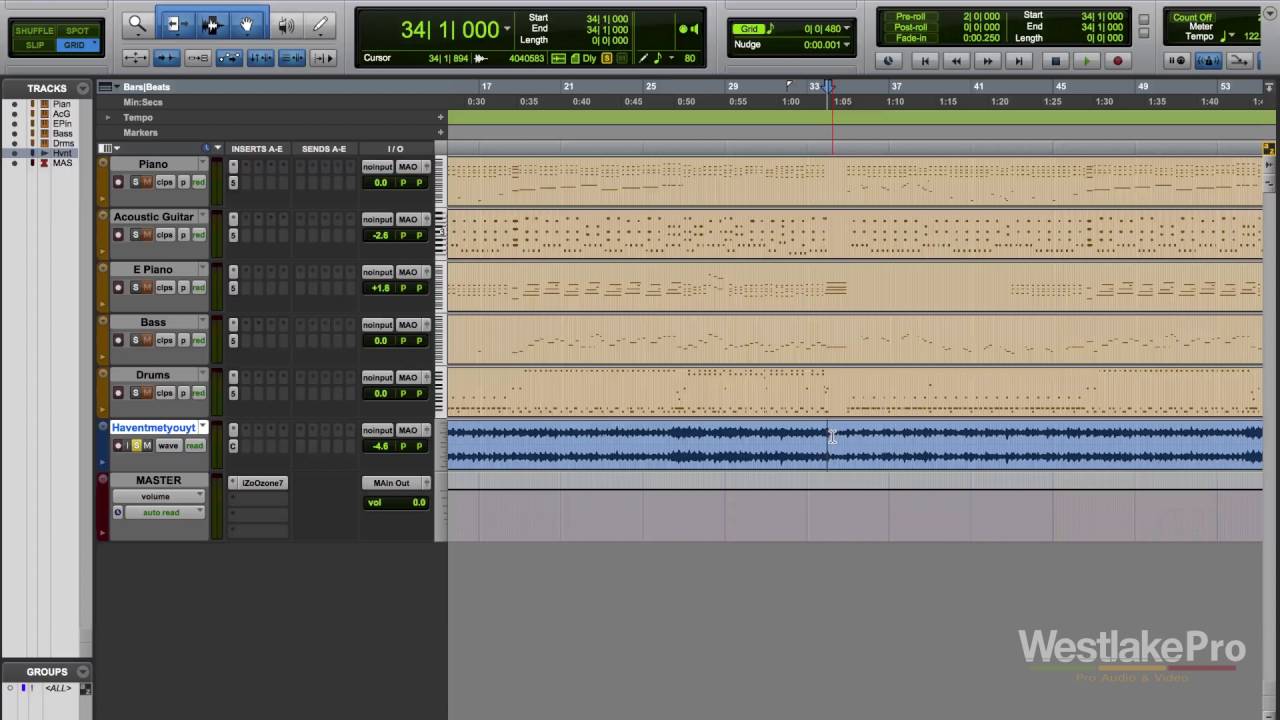
Task: Click the SENDS A-E column header
Action: (324, 149)
